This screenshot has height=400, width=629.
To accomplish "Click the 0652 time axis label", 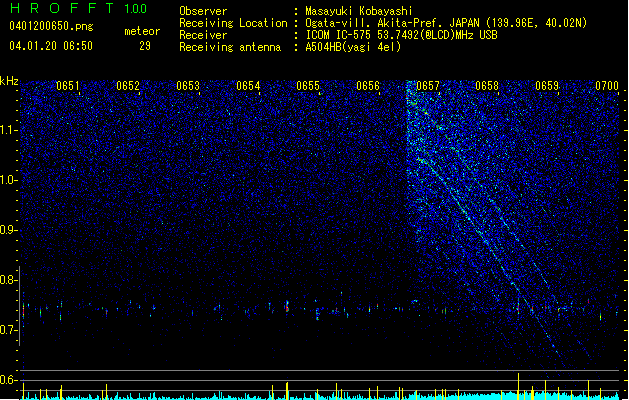I will coord(128,86).
